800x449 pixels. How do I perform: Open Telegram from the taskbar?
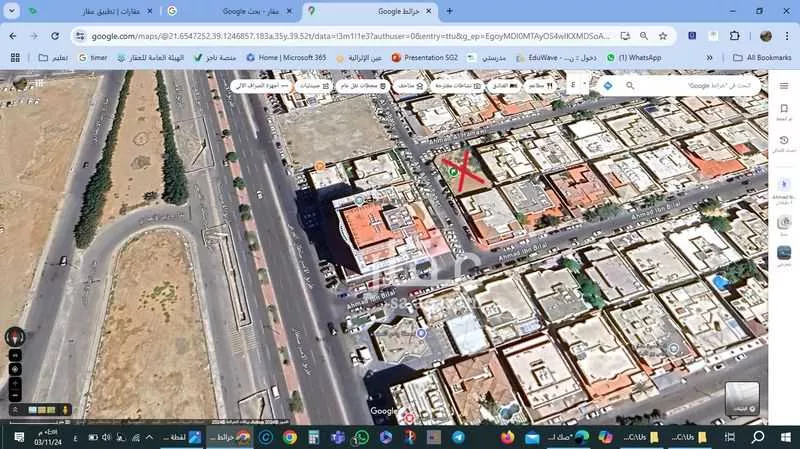point(458,437)
